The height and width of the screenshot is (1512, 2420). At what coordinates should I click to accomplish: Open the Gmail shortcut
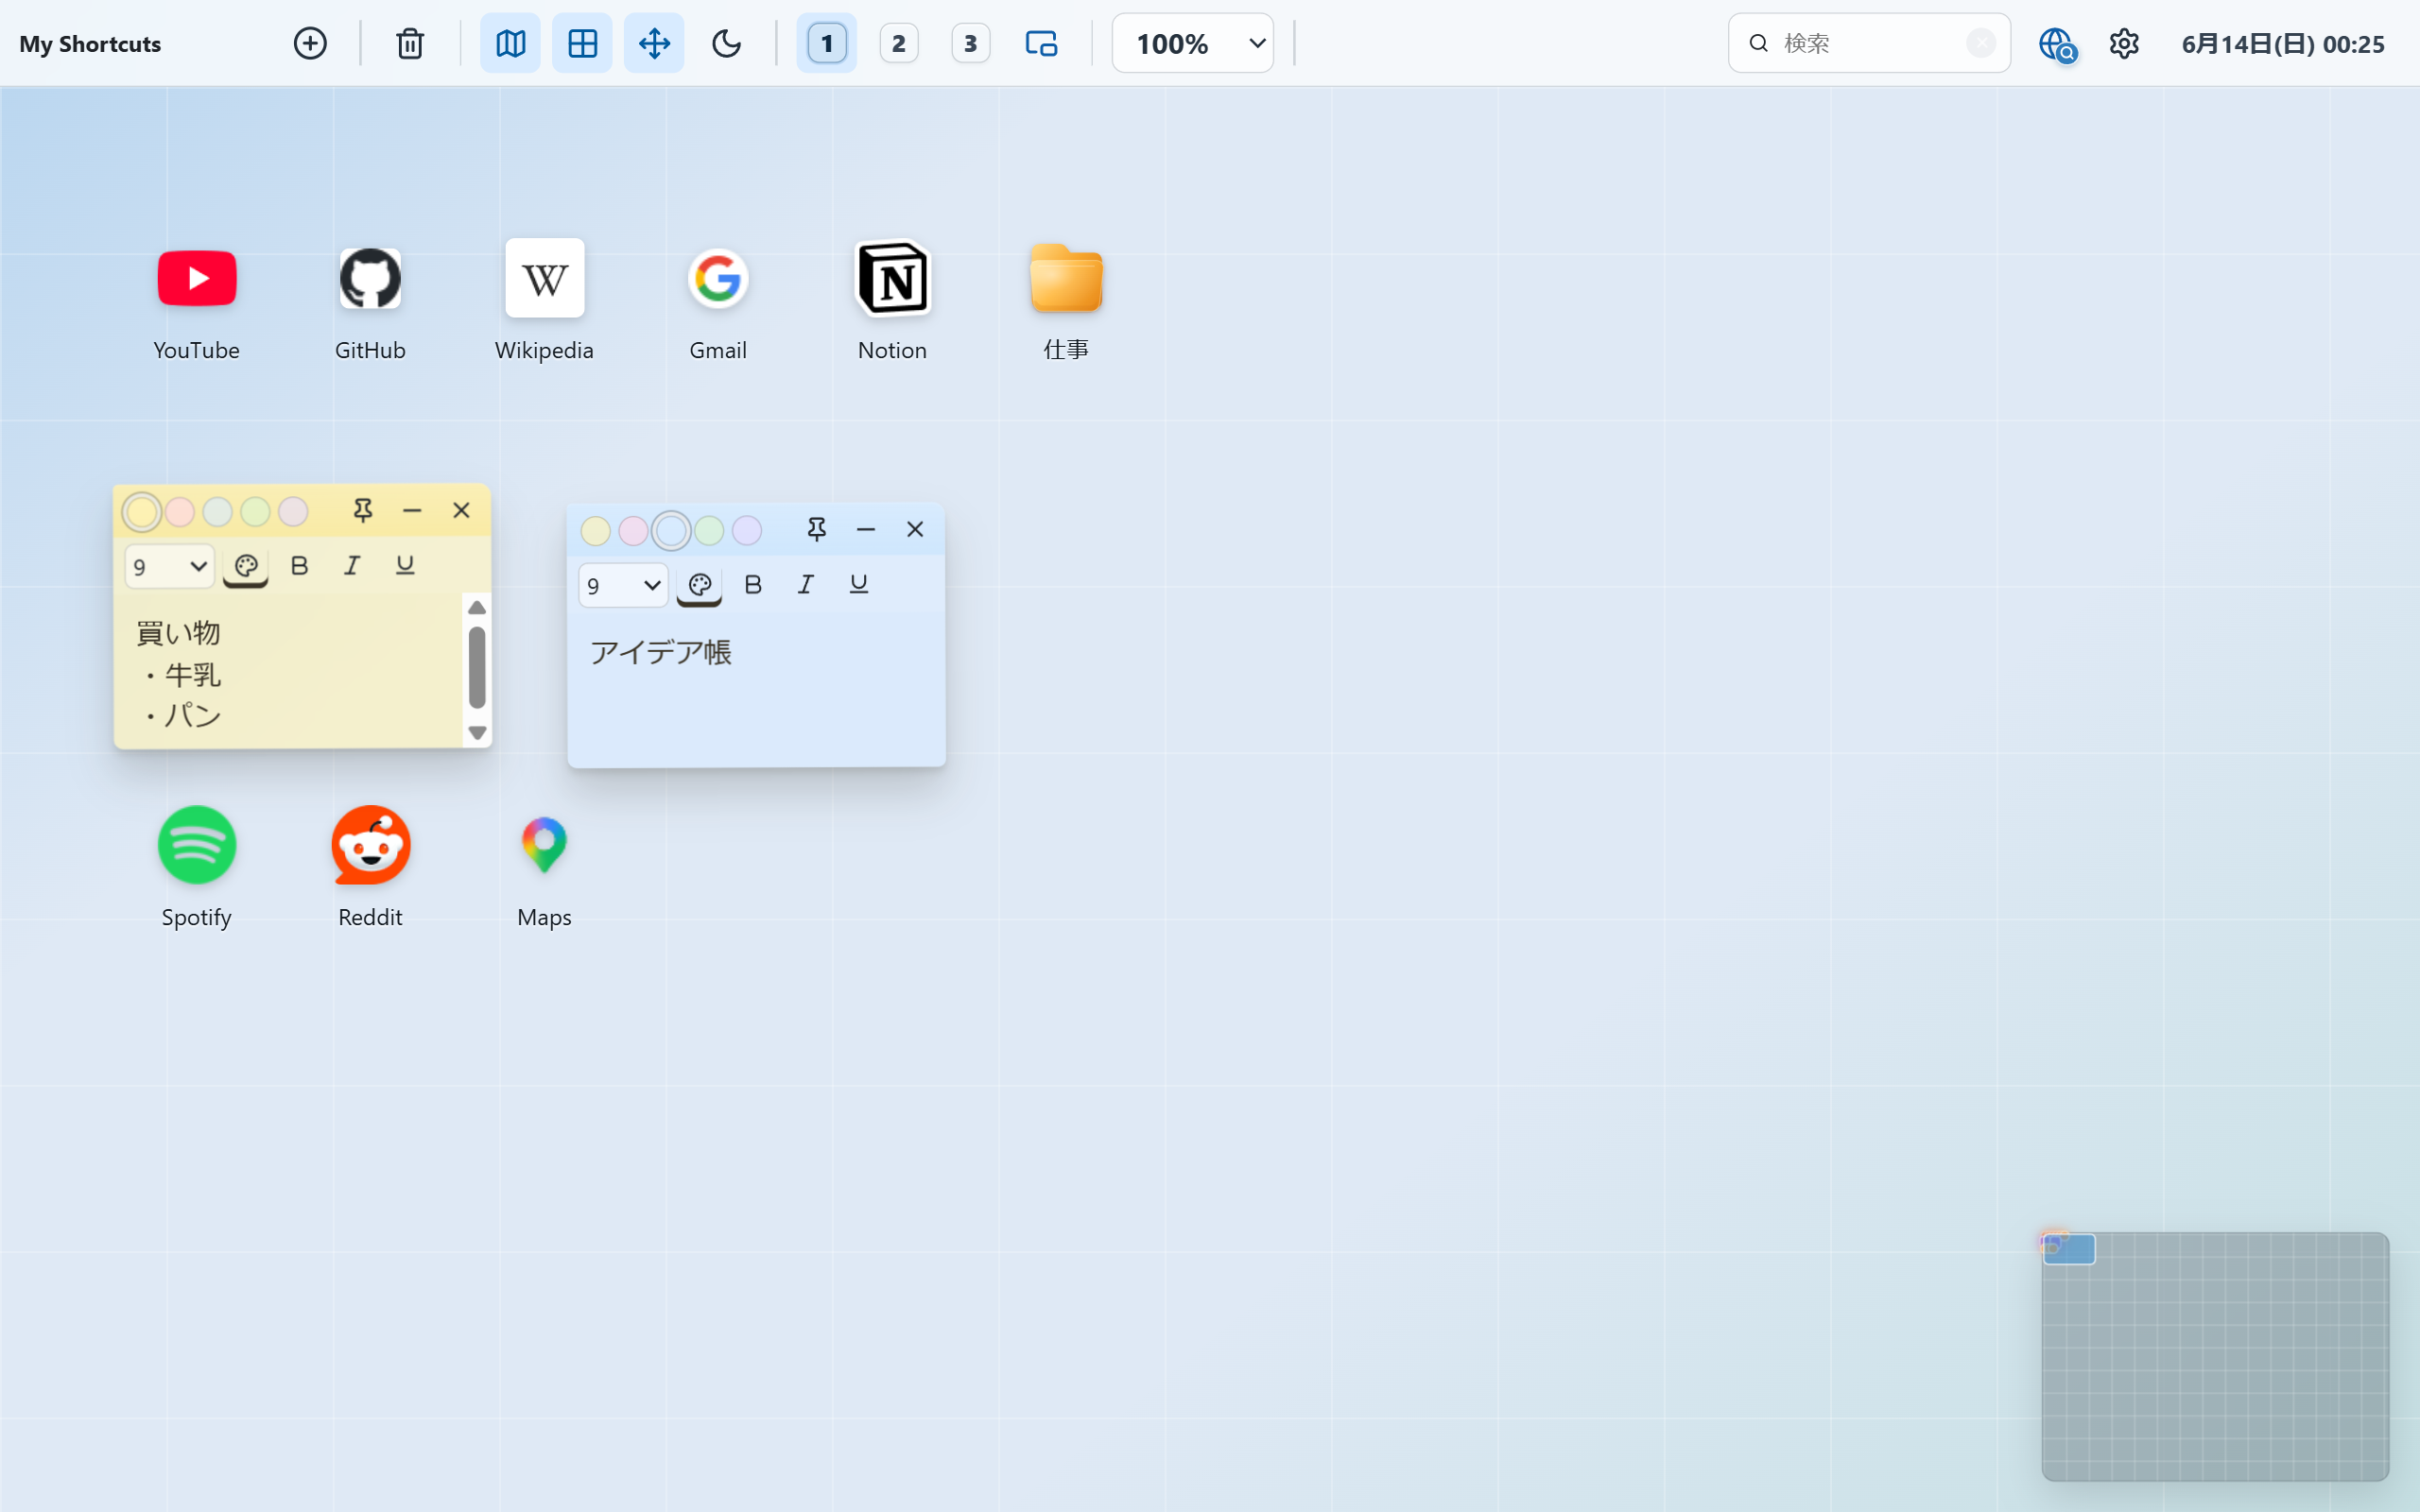click(718, 278)
